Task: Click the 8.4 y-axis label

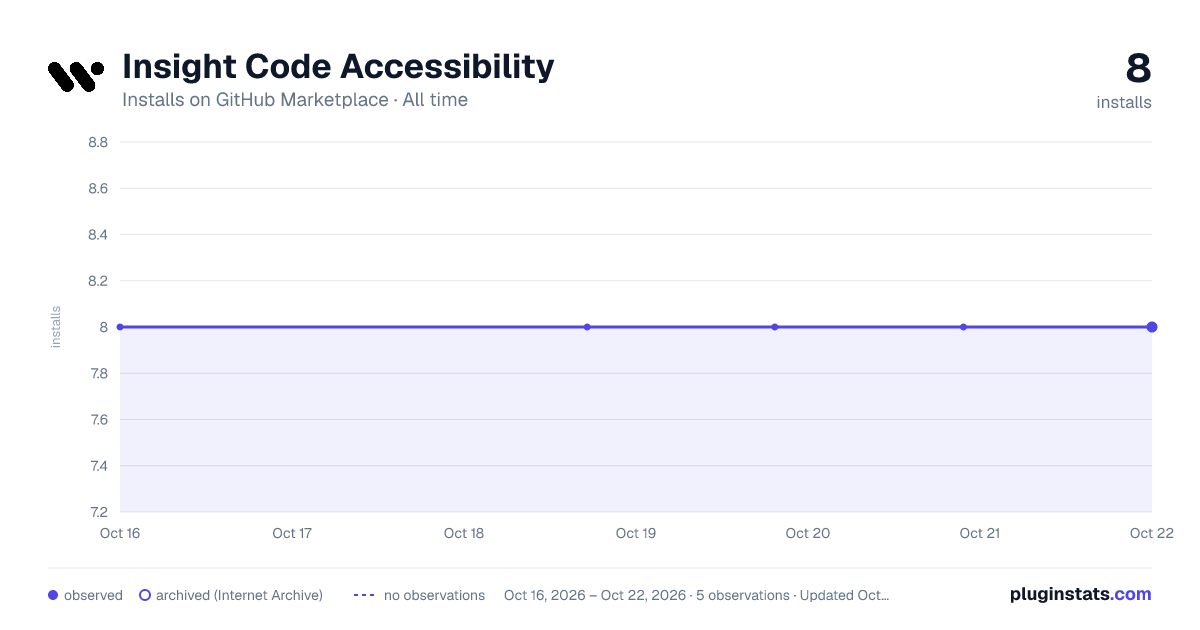Action: click(x=98, y=235)
